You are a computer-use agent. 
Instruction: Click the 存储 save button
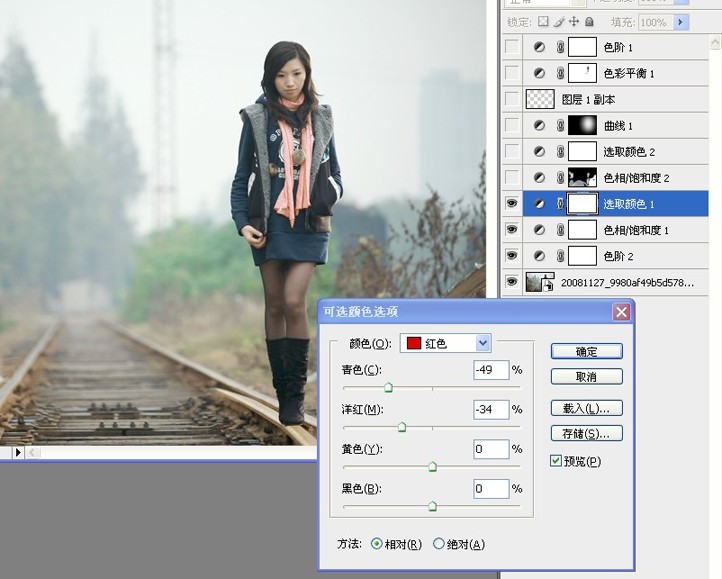(x=587, y=433)
